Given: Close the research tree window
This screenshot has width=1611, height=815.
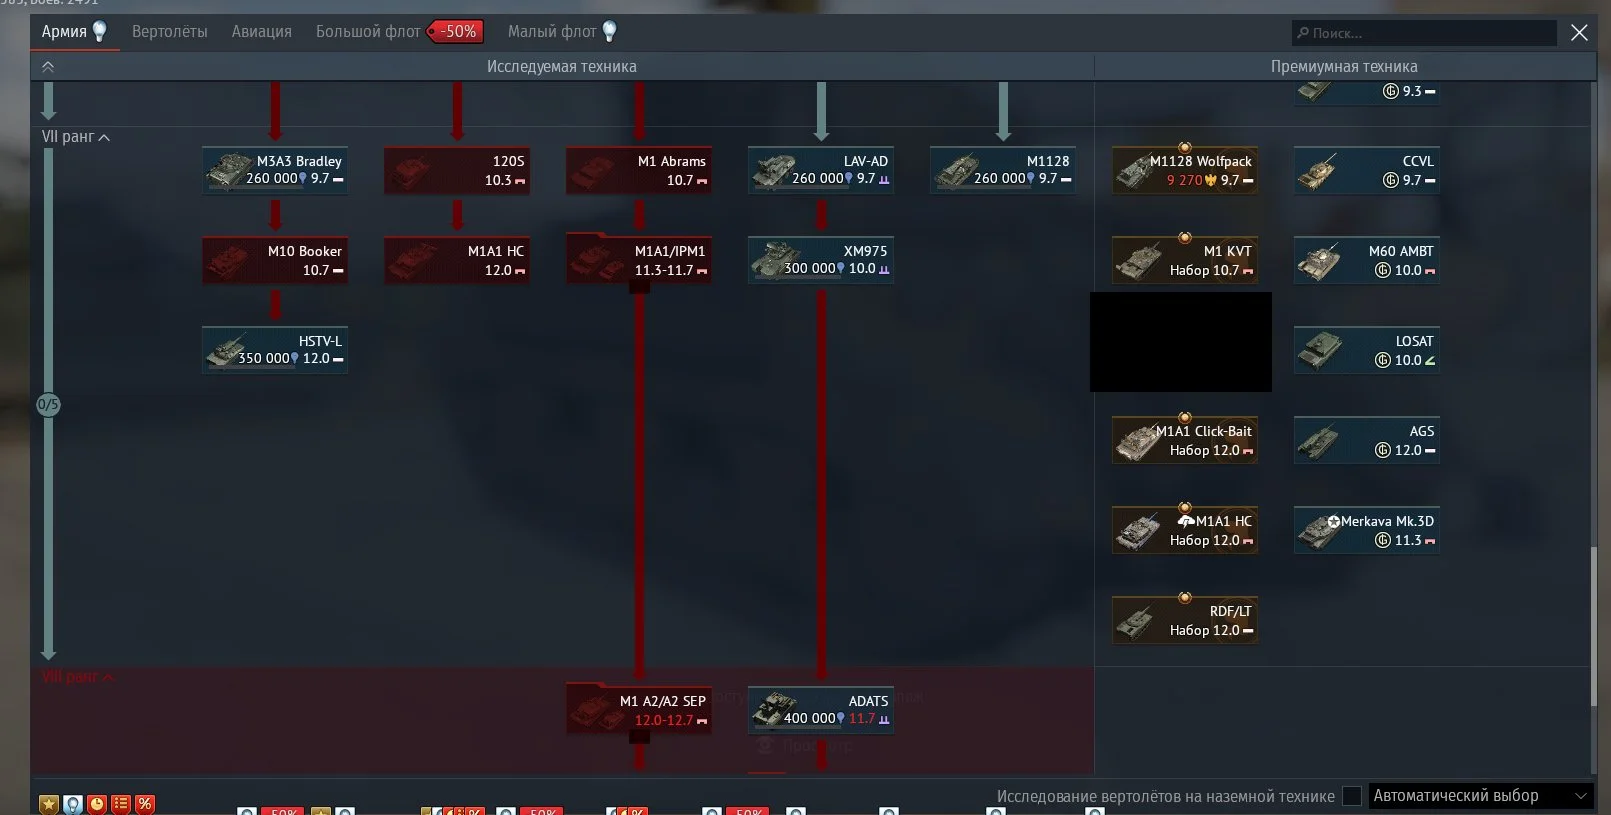Looking at the screenshot, I should click(1580, 33).
